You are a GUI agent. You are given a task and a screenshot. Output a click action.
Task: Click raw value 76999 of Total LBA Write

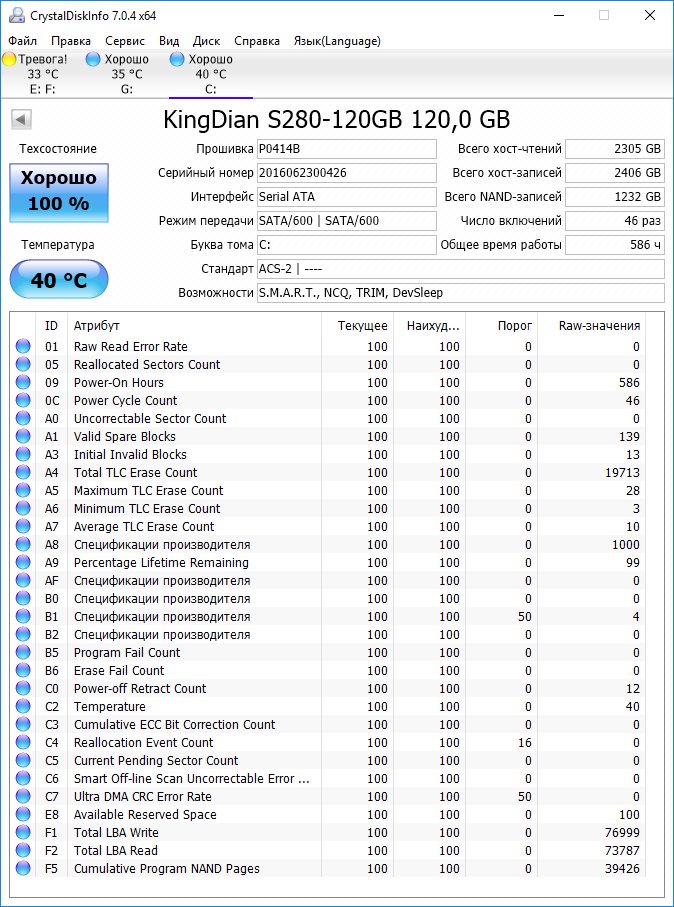tap(622, 832)
